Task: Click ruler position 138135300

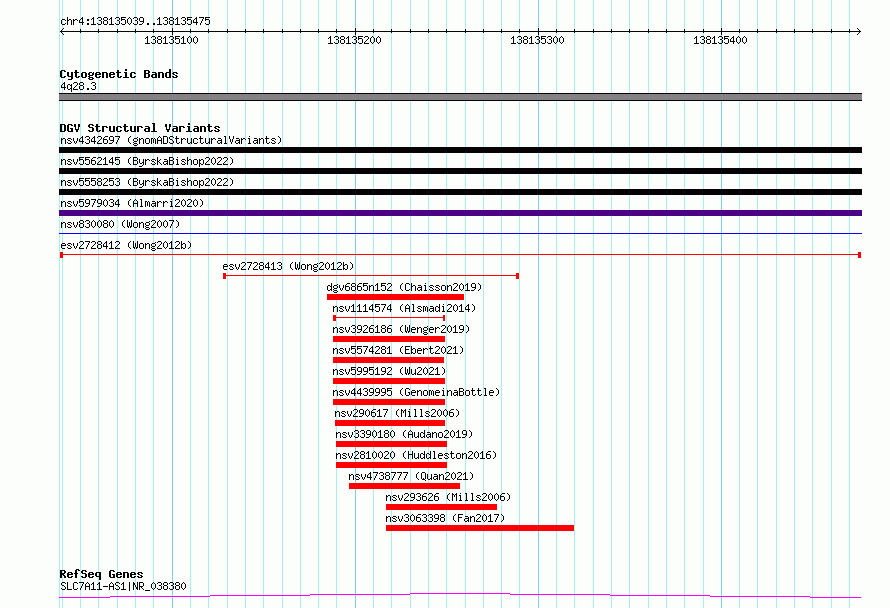Action: coord(537,40)
